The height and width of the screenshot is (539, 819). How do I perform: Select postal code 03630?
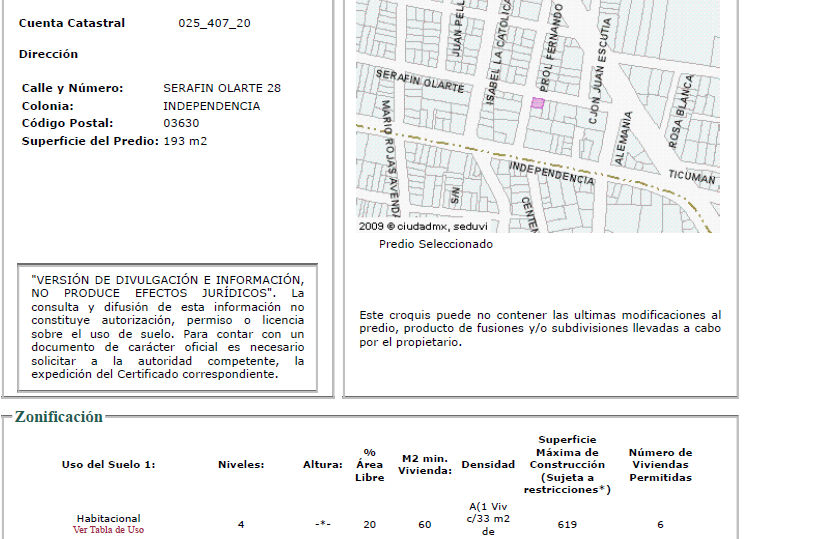[x=181, y=123]
